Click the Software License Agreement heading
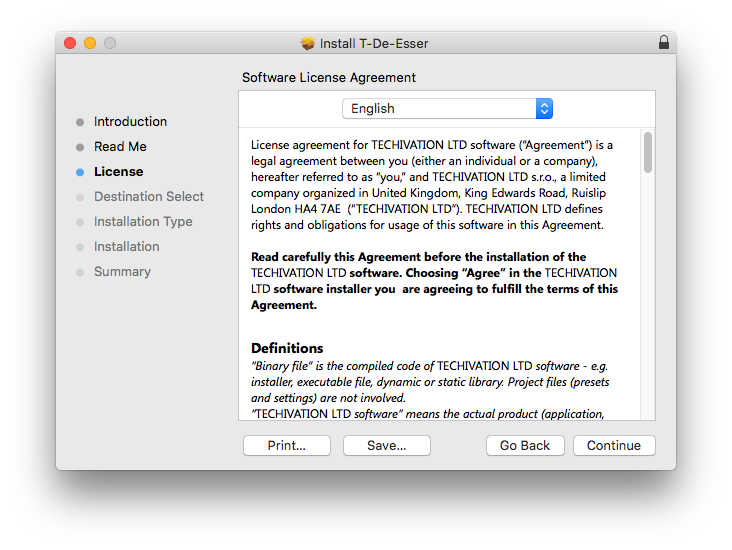The image size is (732, 550). (x=329, y=78)
